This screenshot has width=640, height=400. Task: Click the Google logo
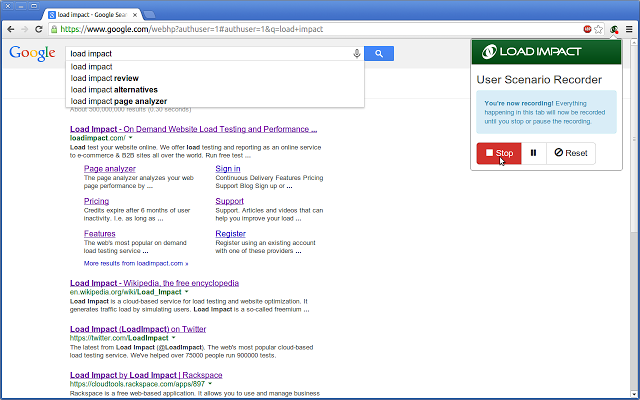[x=33, y=53]
